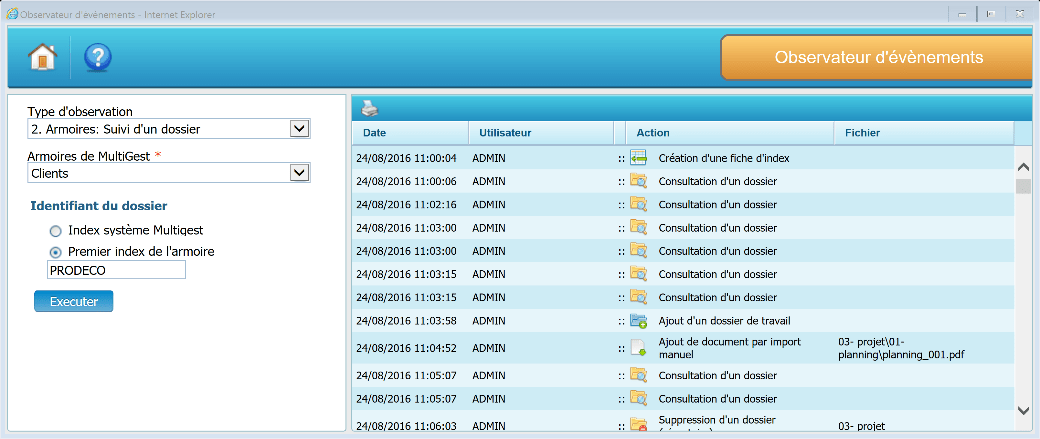
Task: Click the Ajout d'un dossier de travail icon
Action: pos(638,320)
